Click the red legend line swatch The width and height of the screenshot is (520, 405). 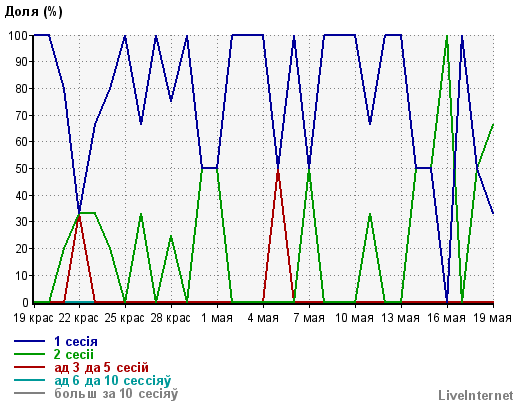29,367
